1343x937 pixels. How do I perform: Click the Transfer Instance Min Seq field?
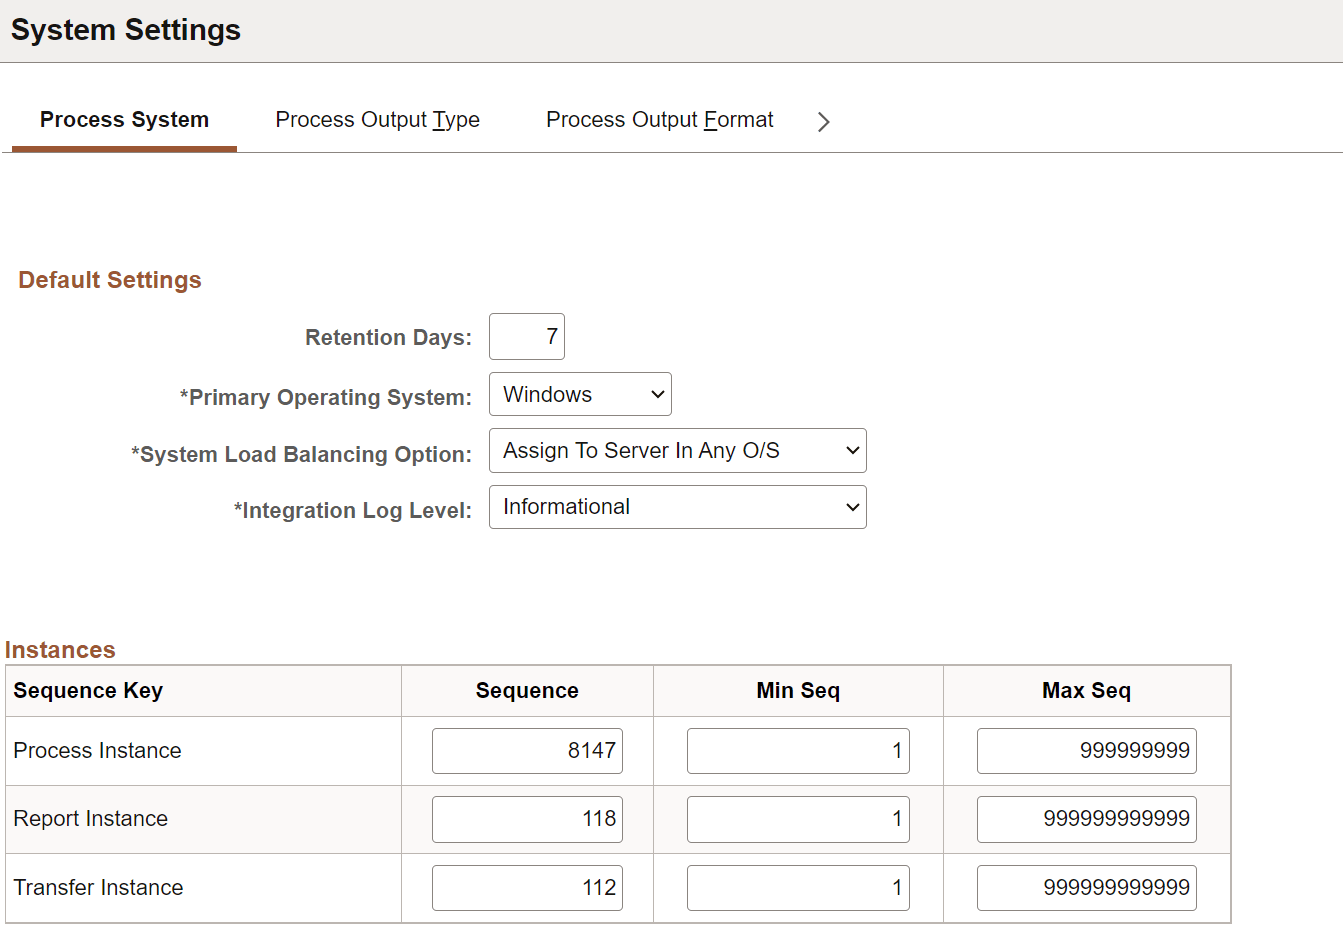coord(797,887)
